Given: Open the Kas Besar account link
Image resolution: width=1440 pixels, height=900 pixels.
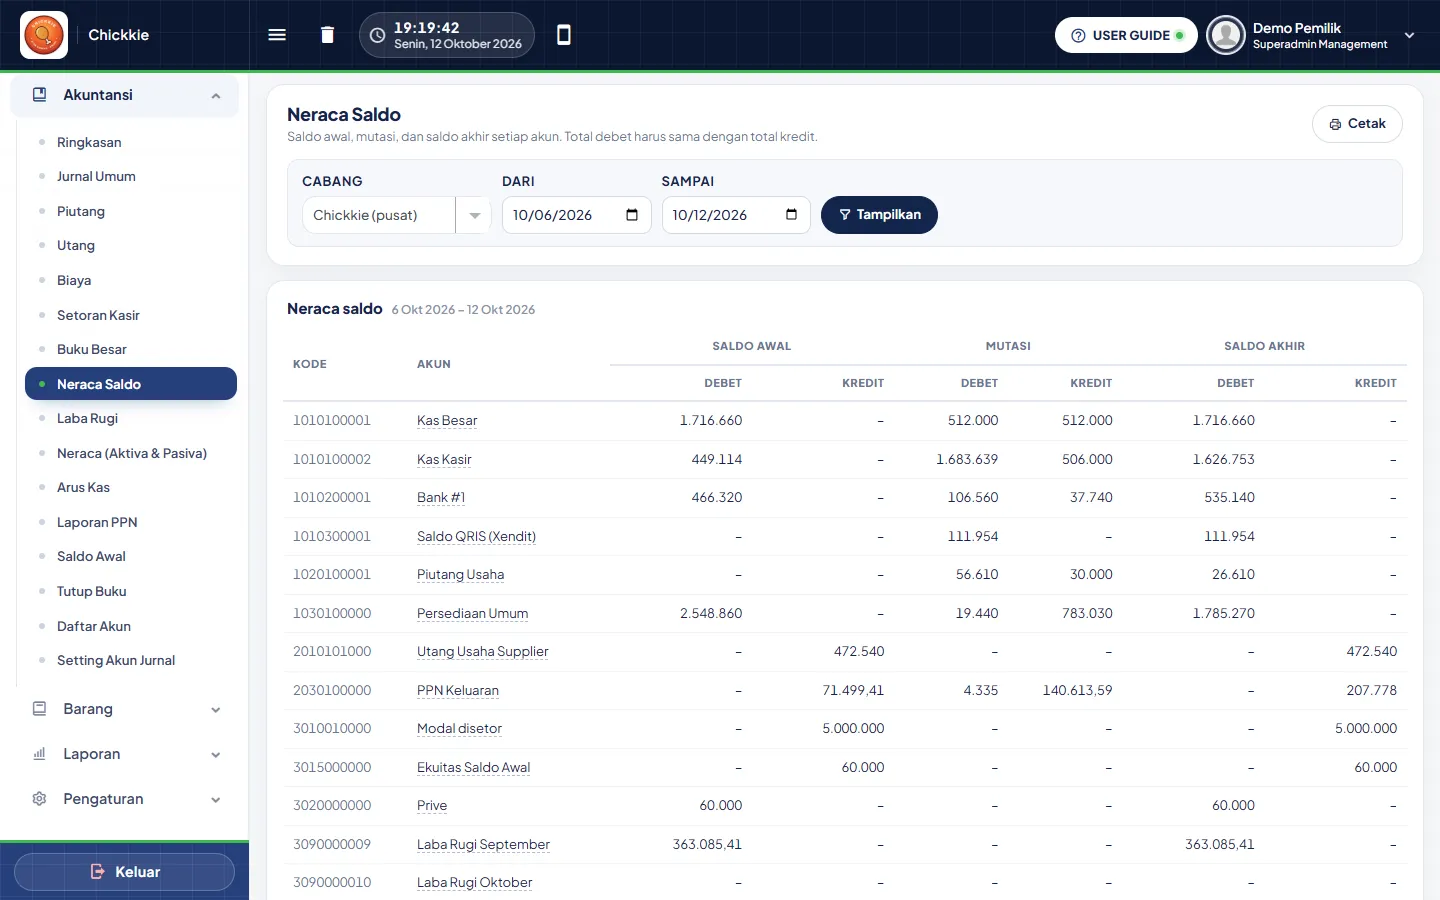Looking at the screenshot, I should pos(447,421).
